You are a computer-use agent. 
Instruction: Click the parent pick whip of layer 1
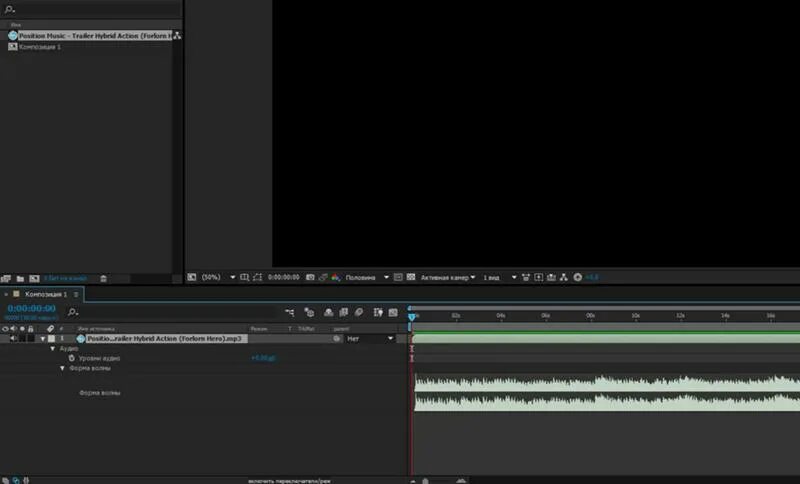point(336,339)
